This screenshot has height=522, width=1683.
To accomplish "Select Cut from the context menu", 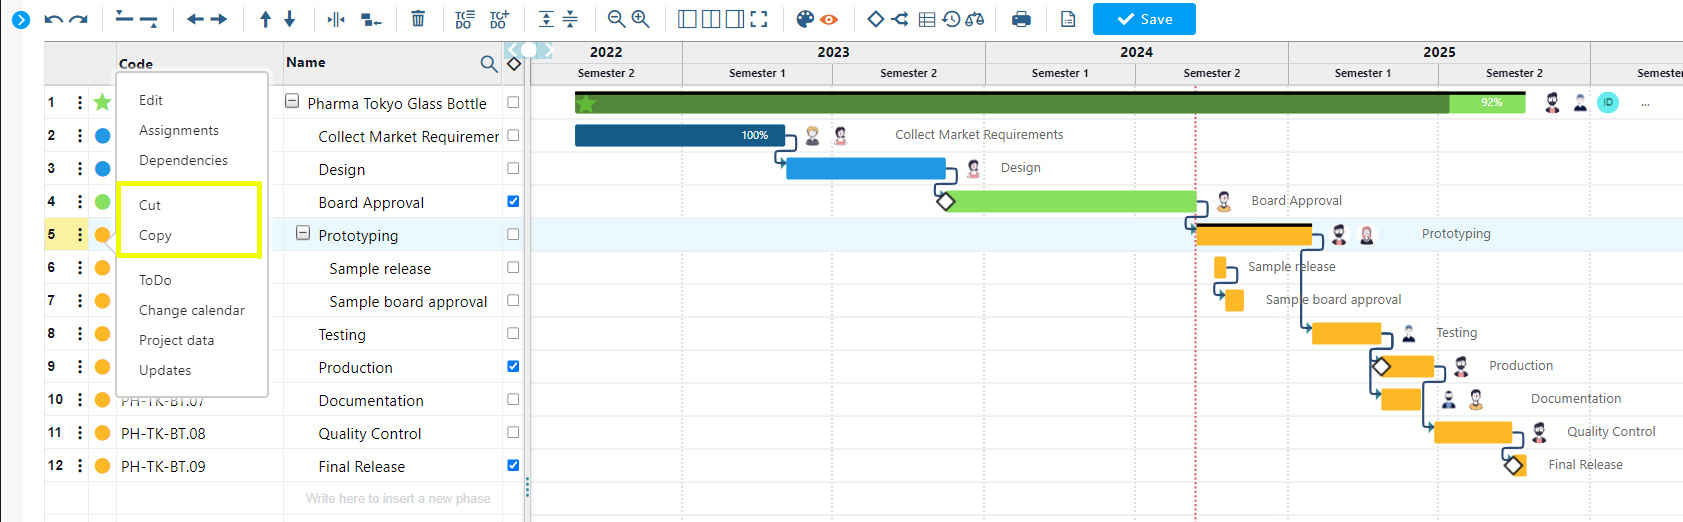I will coord(150,205).
